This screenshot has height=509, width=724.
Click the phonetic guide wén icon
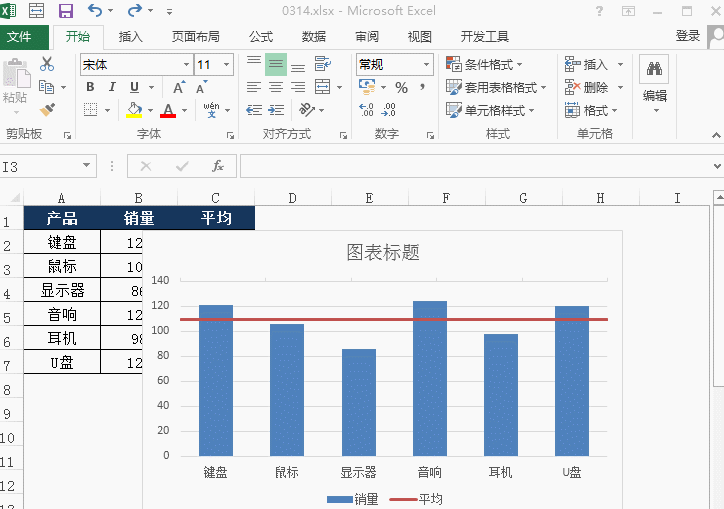coord(211,110)
